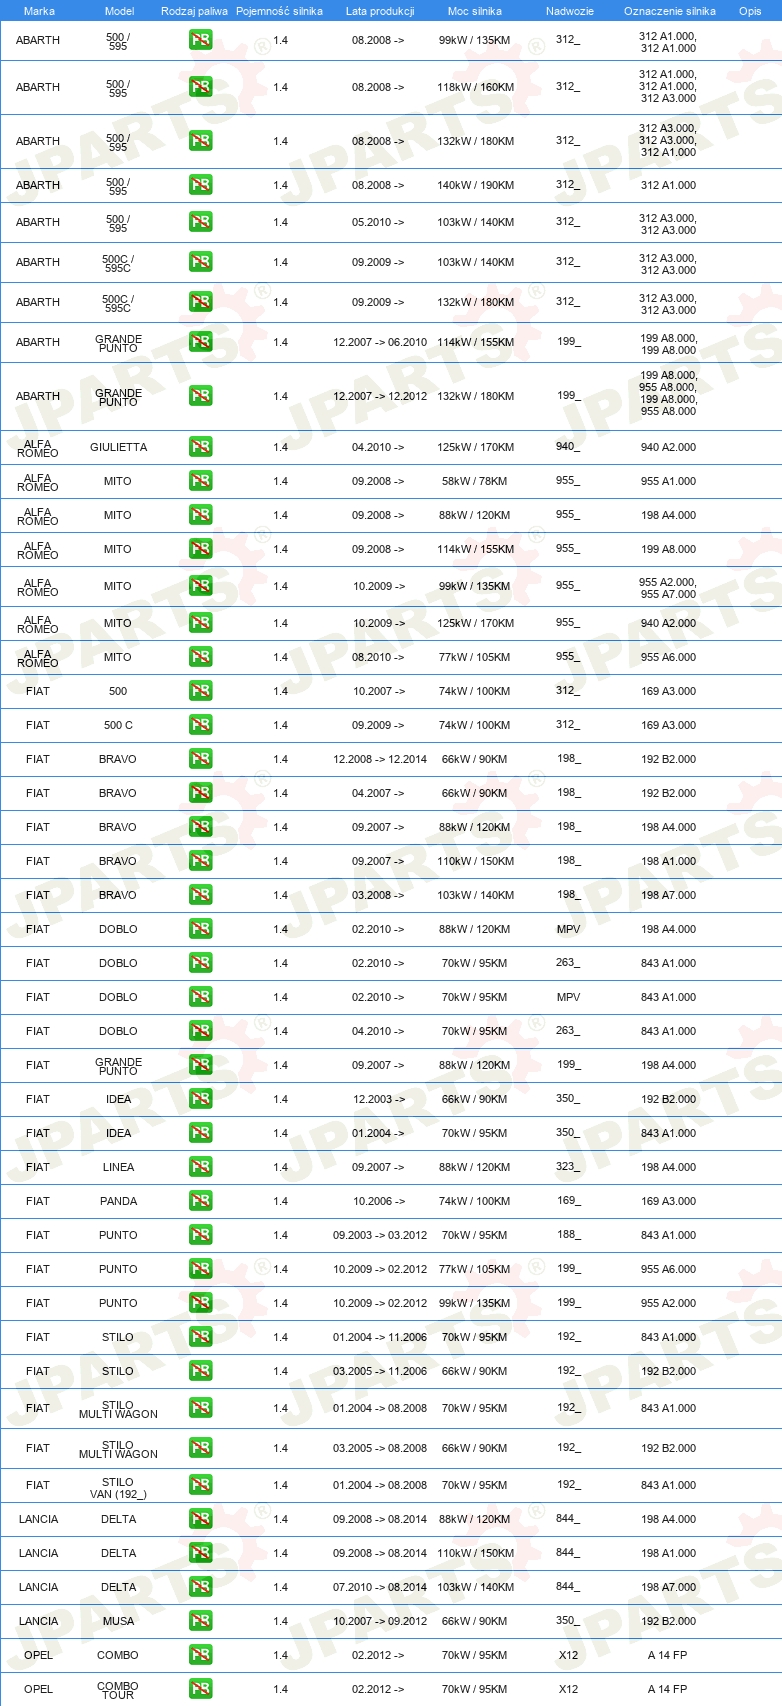Click the Rodzaj paliwa column header
The image size is (782, 1706).
(194, 11)
